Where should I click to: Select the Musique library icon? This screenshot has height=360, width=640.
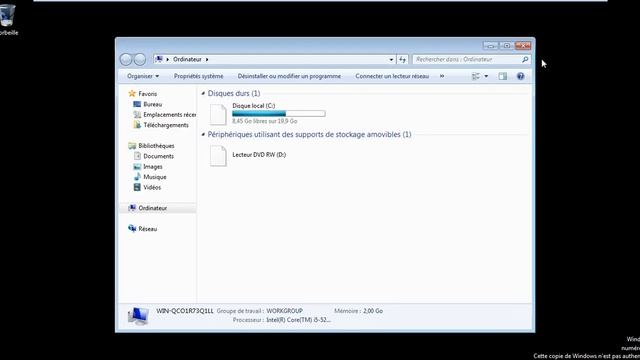coord(137,177)
